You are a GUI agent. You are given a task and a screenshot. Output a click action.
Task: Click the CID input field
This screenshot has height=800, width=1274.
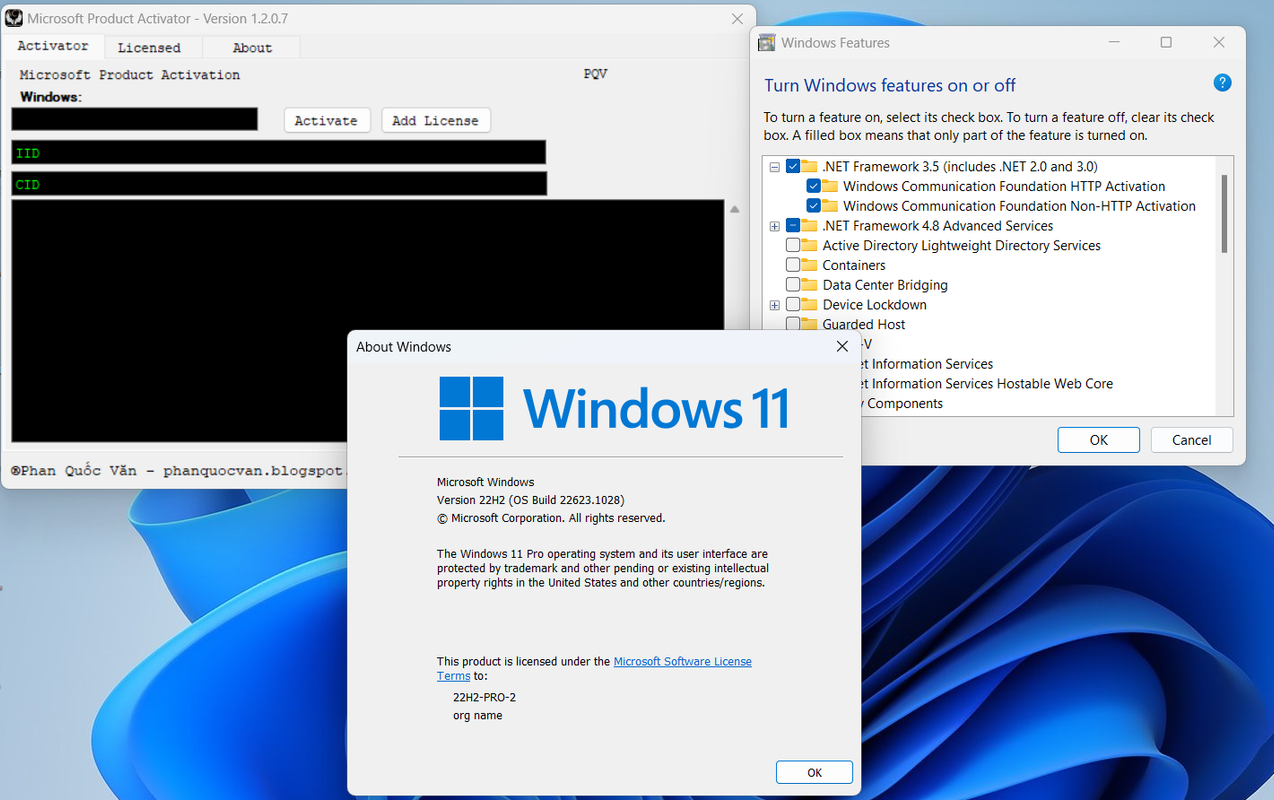click(279, 184)
